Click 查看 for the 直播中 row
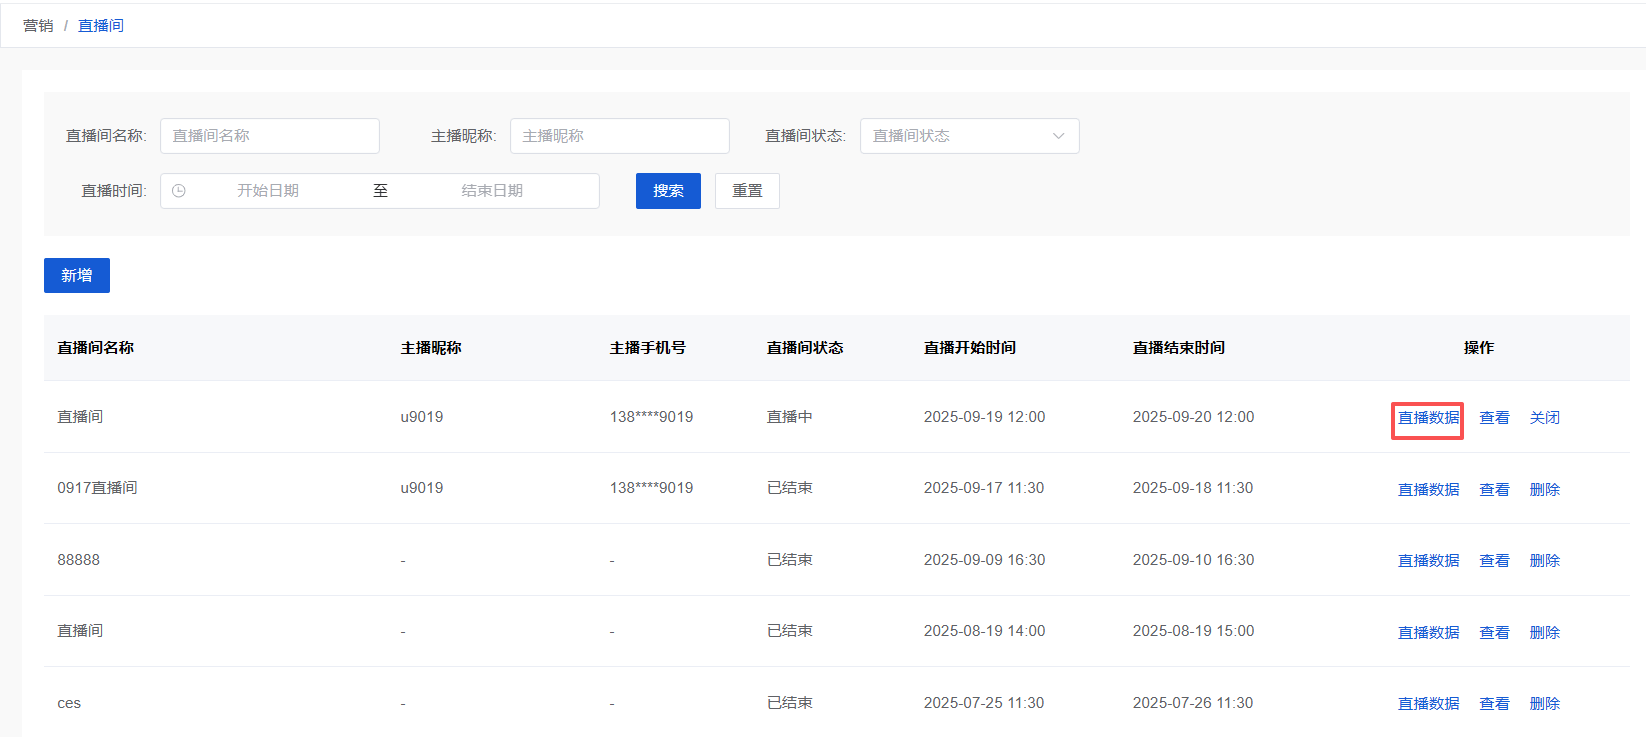 point(1494,418)
